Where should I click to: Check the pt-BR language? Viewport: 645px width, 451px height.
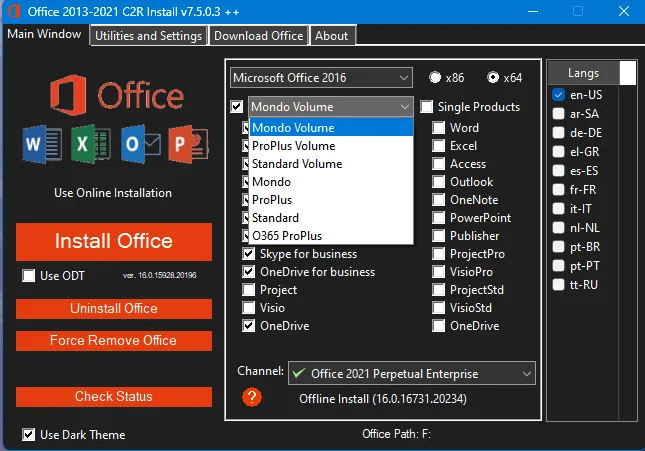click(558, 246)
